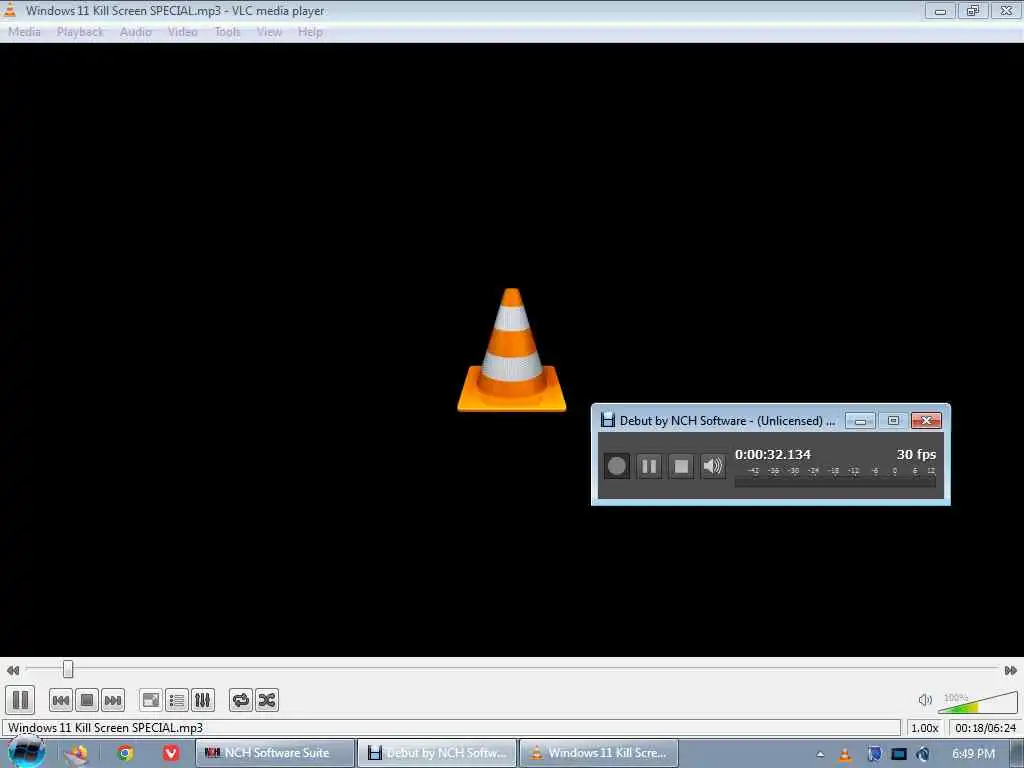The width and height of the screenshot is (1024, 768).
Task: Show the VLC playlist
Action: pos(177,700)
